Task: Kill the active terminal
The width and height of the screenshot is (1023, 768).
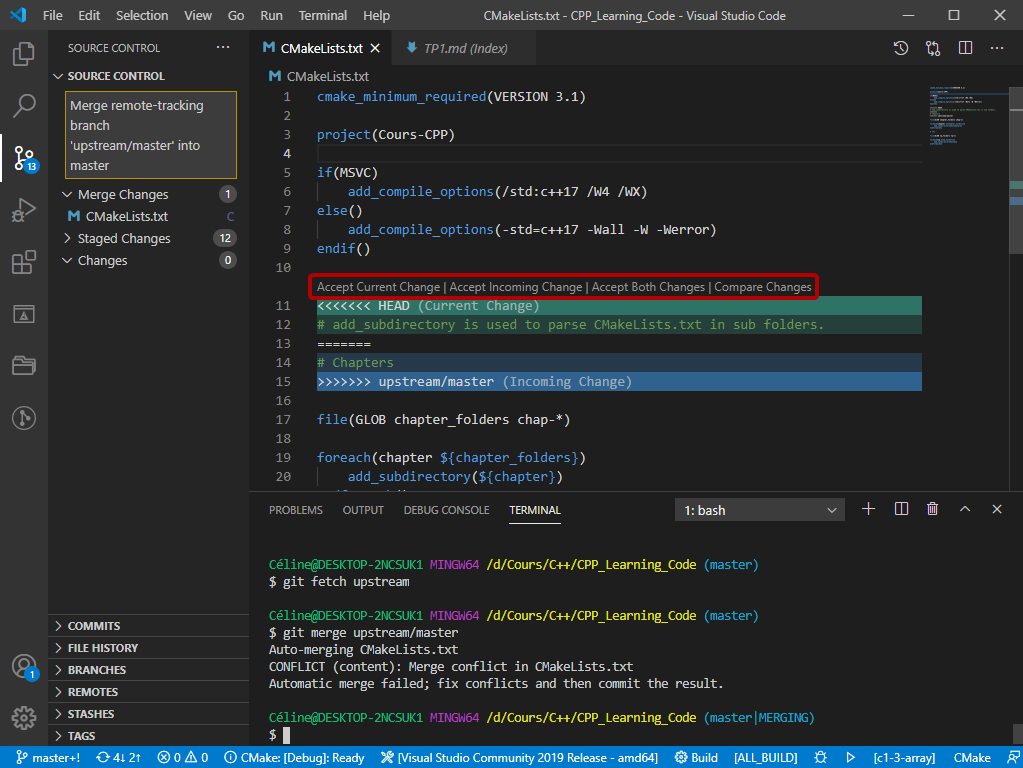Action: pos(932,509)
